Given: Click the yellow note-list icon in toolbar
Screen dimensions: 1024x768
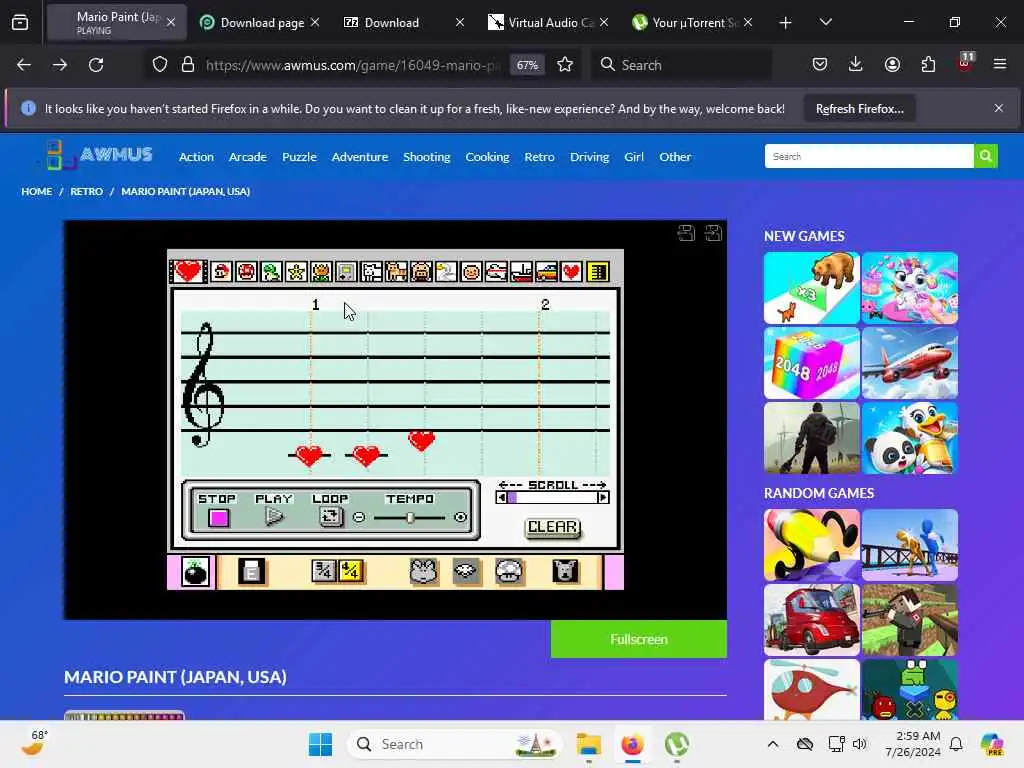Looking at the screenshot, I should point(598,272).
